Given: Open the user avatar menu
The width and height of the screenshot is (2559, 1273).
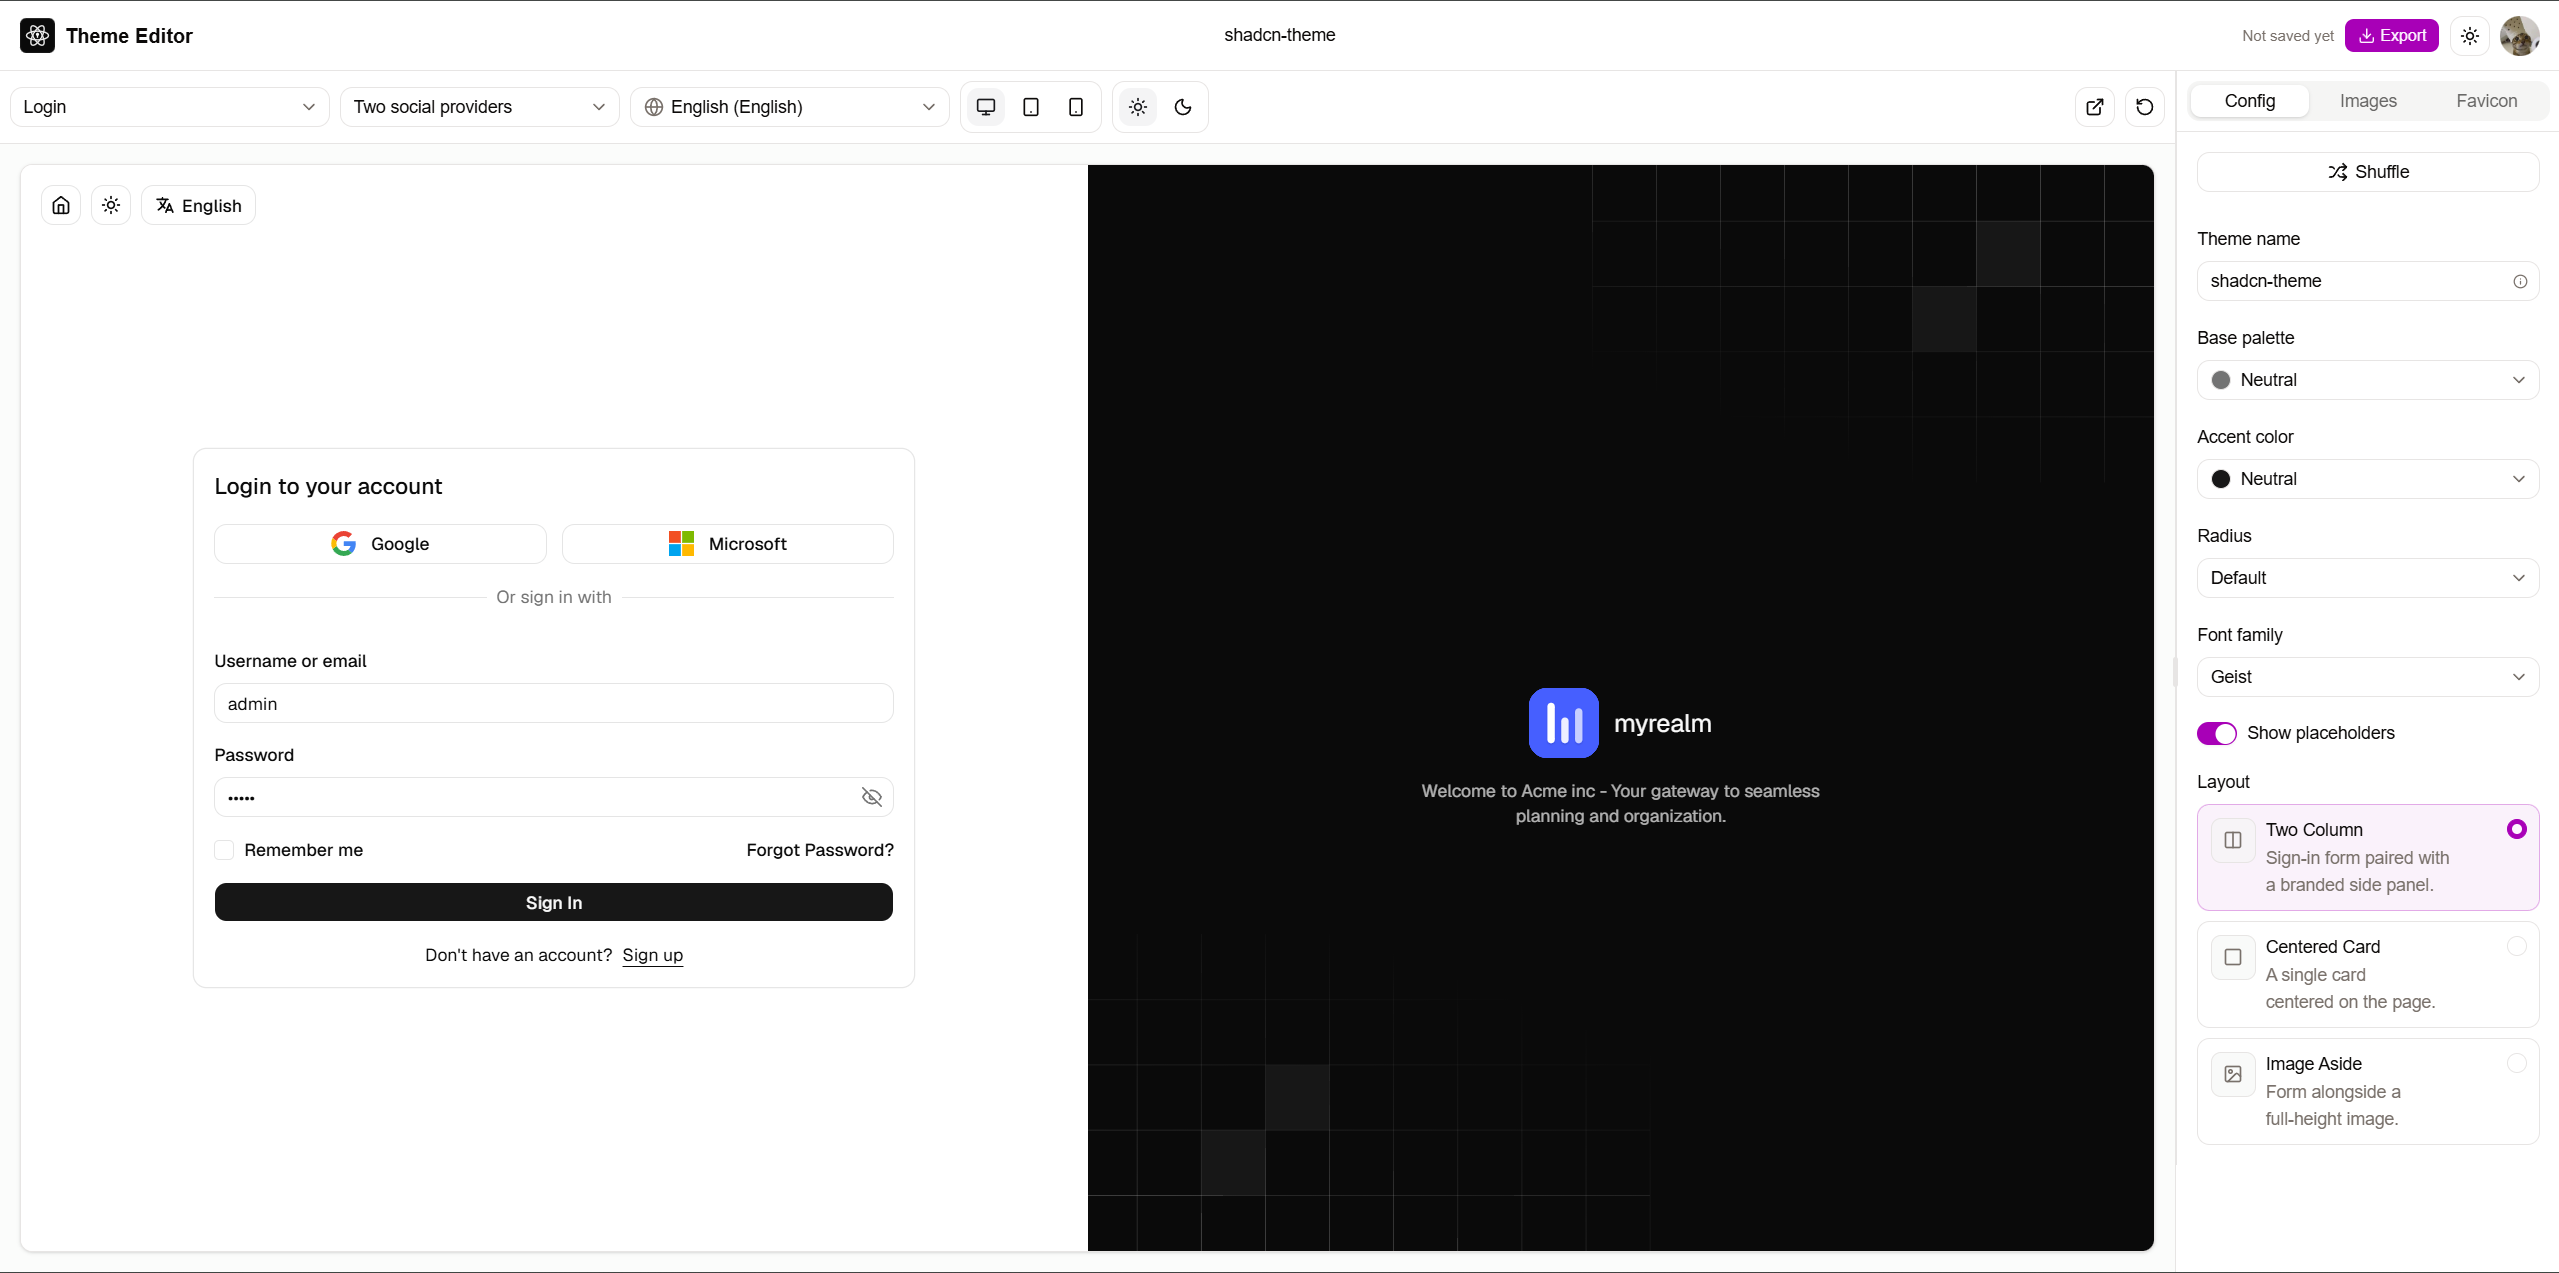Looking at the screenshot, I should 2520,36.
